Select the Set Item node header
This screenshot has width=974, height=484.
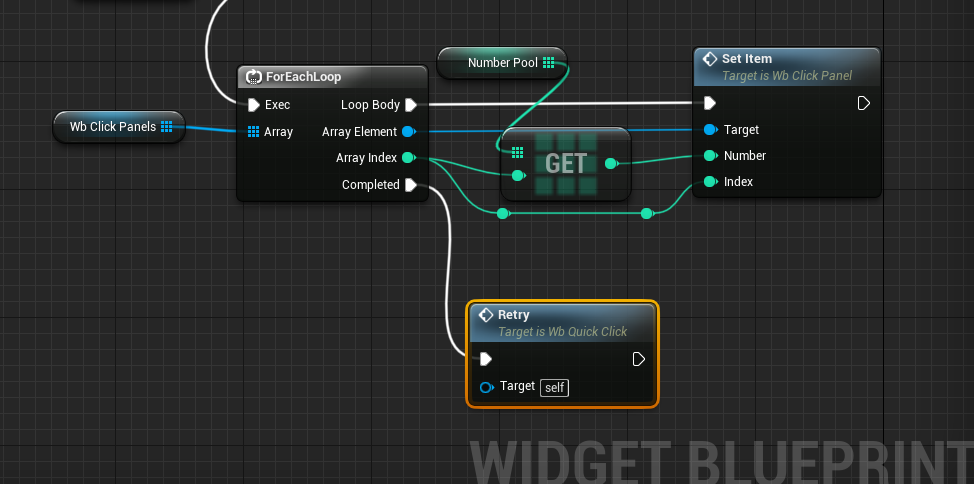point(786,67)
